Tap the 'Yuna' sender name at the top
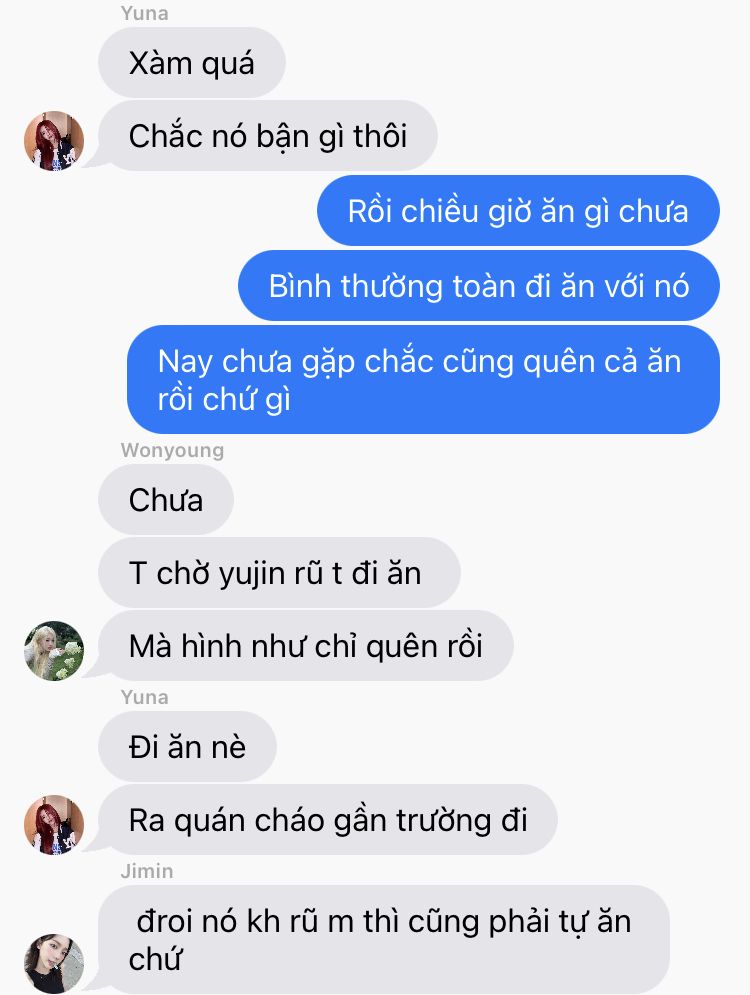This screenshot has height=995, width=750. tap(145, 13)
